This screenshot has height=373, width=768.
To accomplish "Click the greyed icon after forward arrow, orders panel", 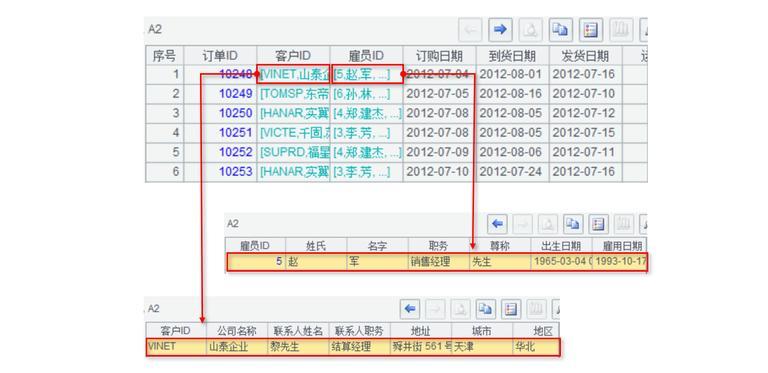I will click(x=530, y=30).
